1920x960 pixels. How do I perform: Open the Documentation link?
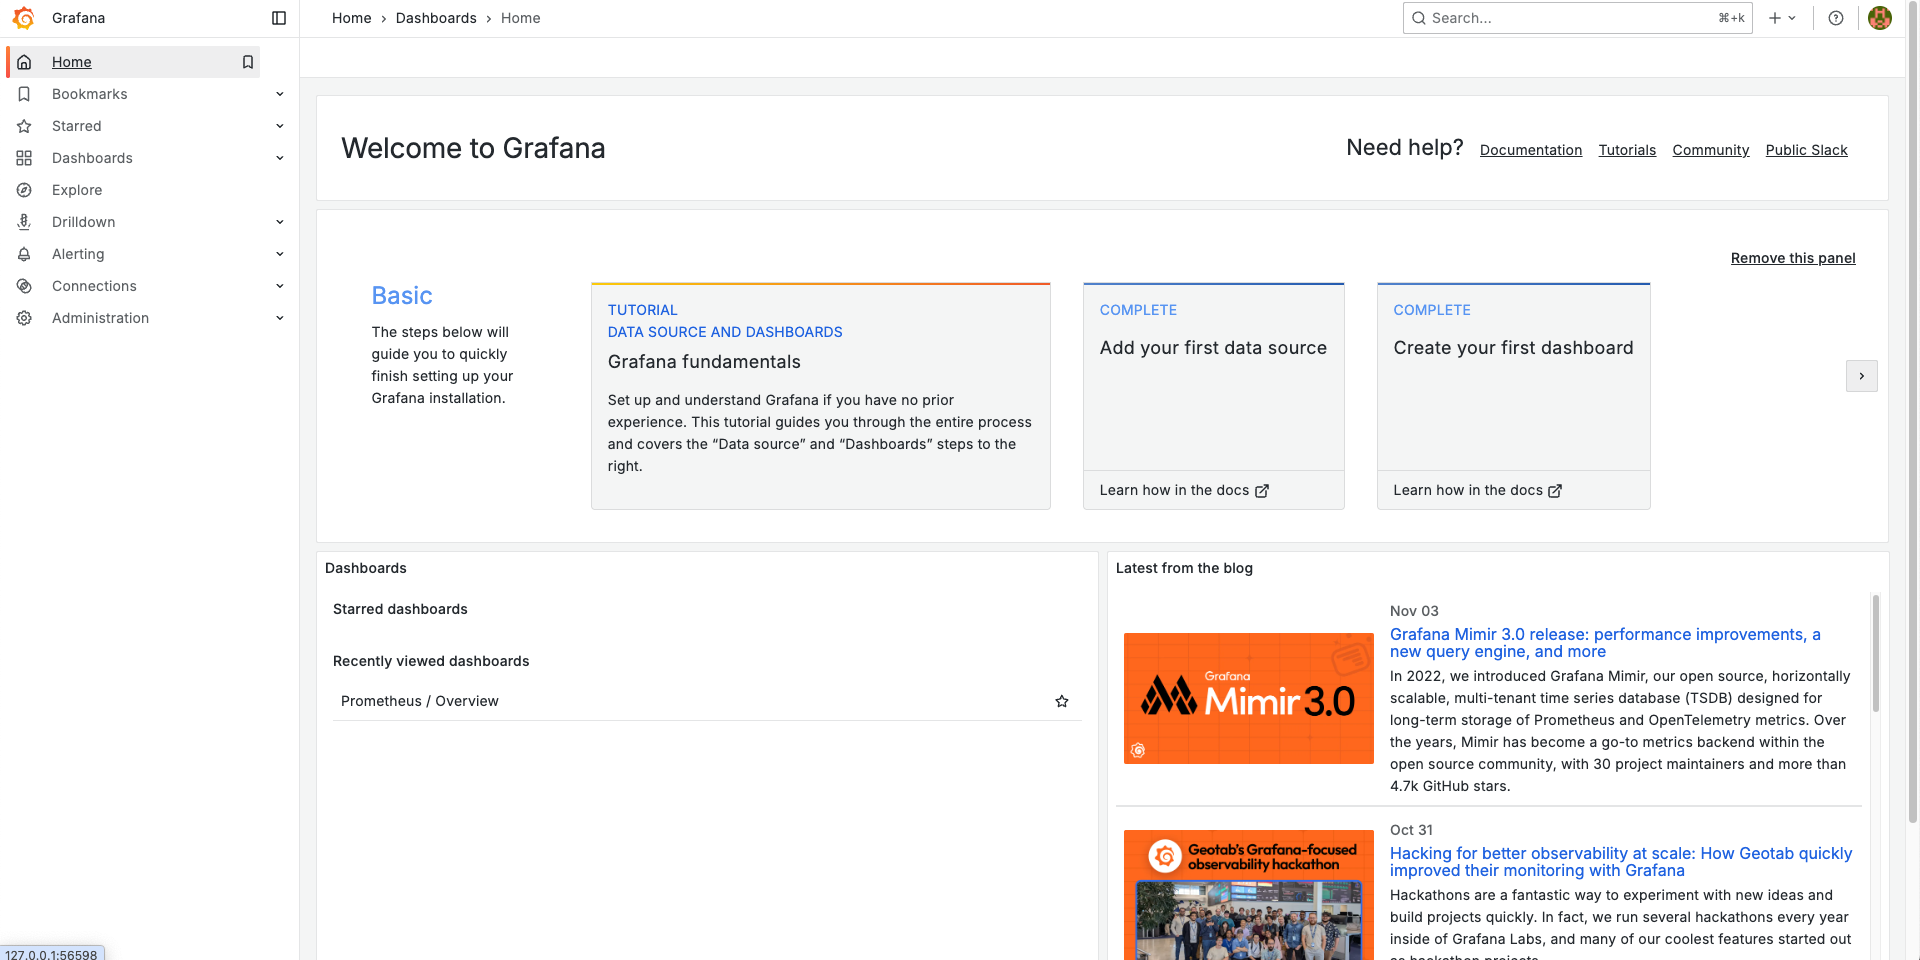click(x=1531, y=150)
